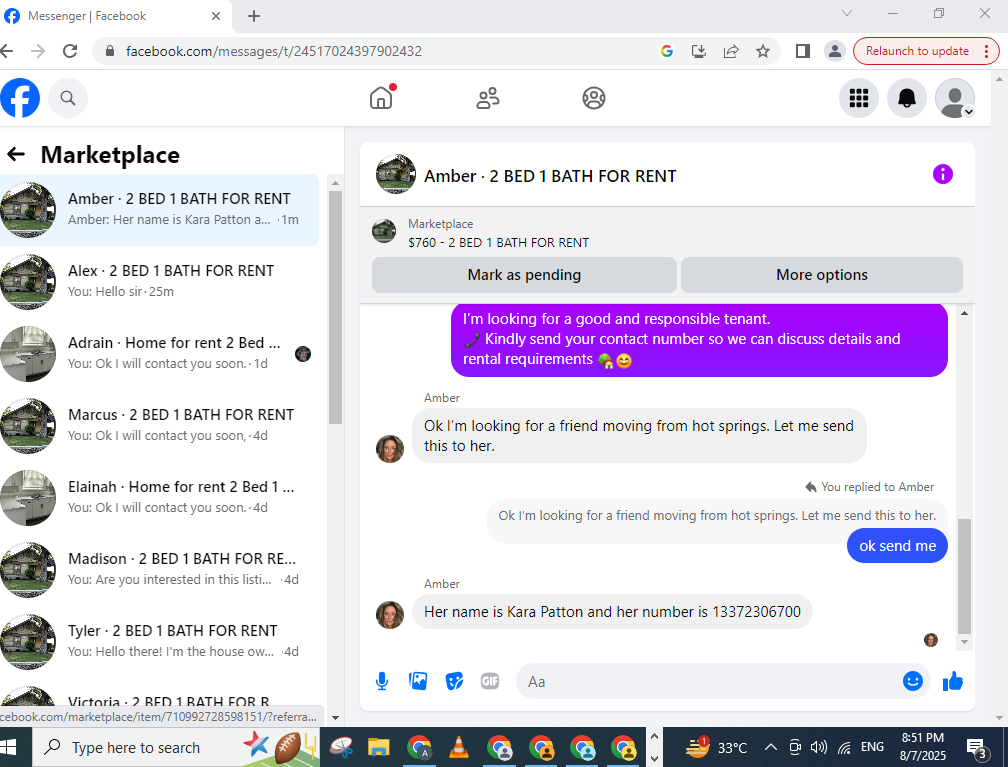
Task: Open tab search chevron in title bar
Action: click(847, 13)
